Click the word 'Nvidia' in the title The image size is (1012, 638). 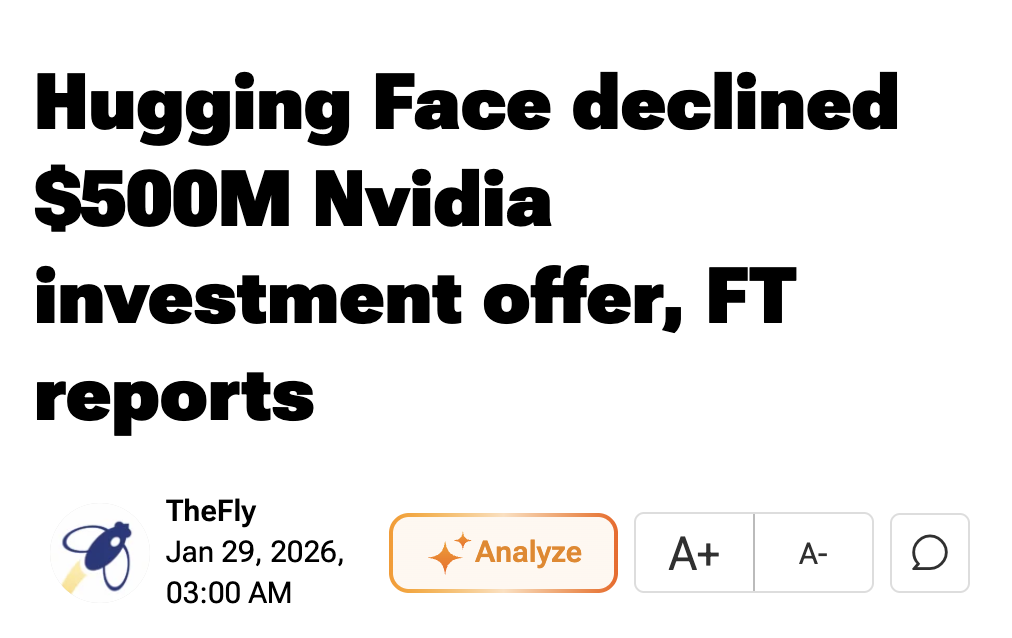(432, 199)
